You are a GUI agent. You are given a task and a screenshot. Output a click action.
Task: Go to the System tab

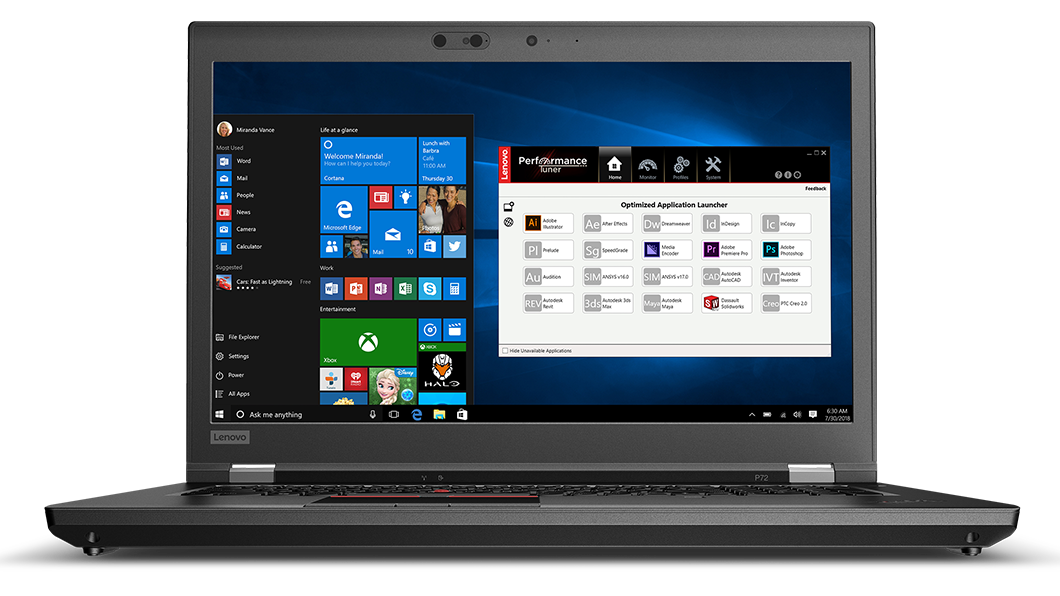[x=713, y=166]
